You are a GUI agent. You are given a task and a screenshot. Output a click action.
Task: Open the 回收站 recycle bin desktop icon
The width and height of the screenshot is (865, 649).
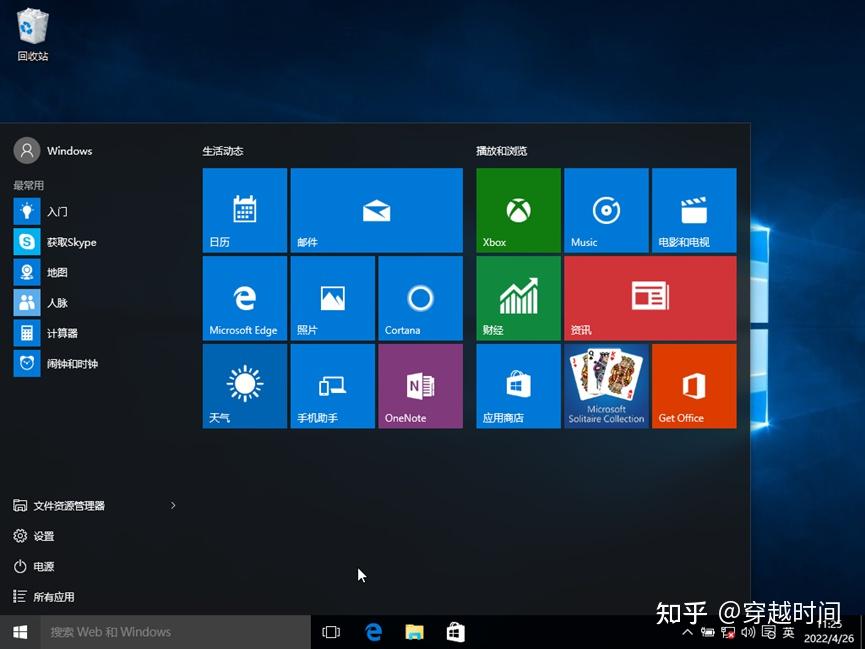33,34
